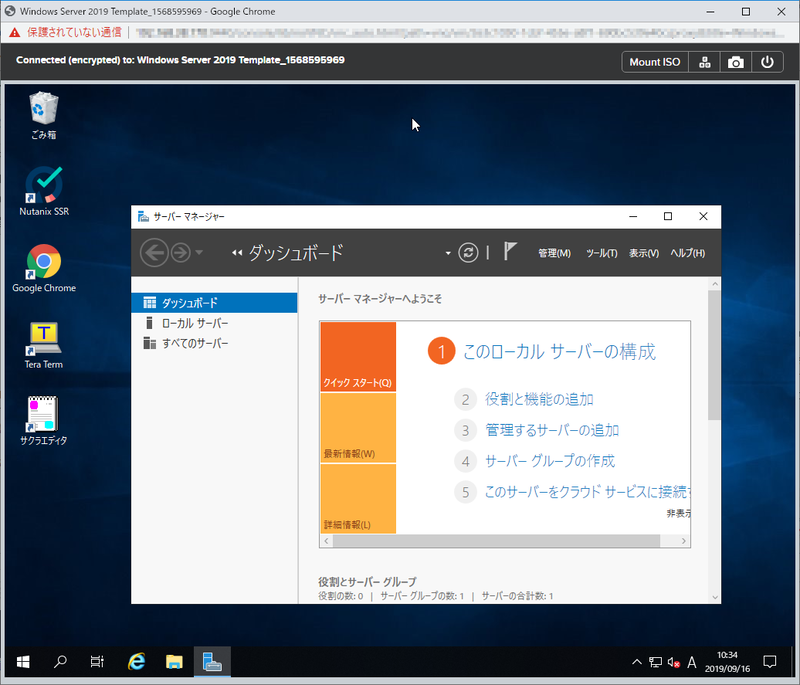Click vertical scrollbar up arrow in Server Manager

714,284
